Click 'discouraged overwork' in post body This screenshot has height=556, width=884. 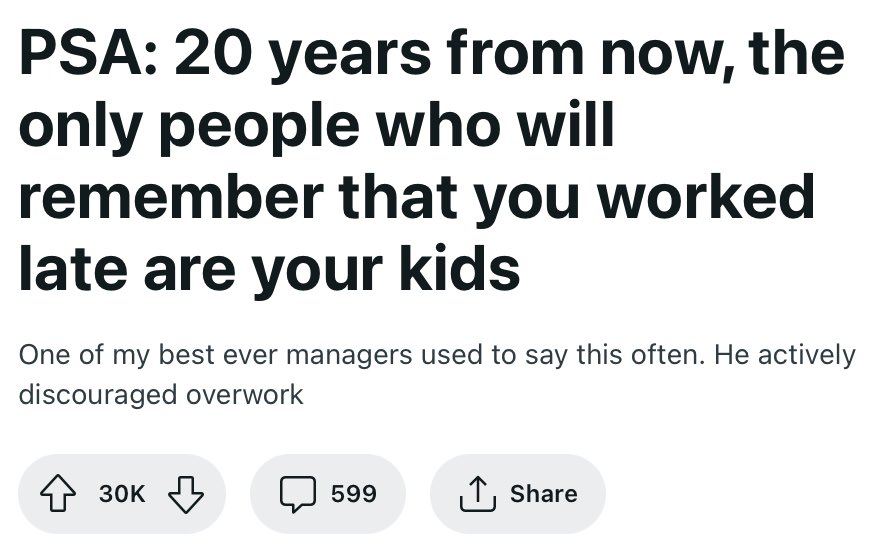pos(161,394)
